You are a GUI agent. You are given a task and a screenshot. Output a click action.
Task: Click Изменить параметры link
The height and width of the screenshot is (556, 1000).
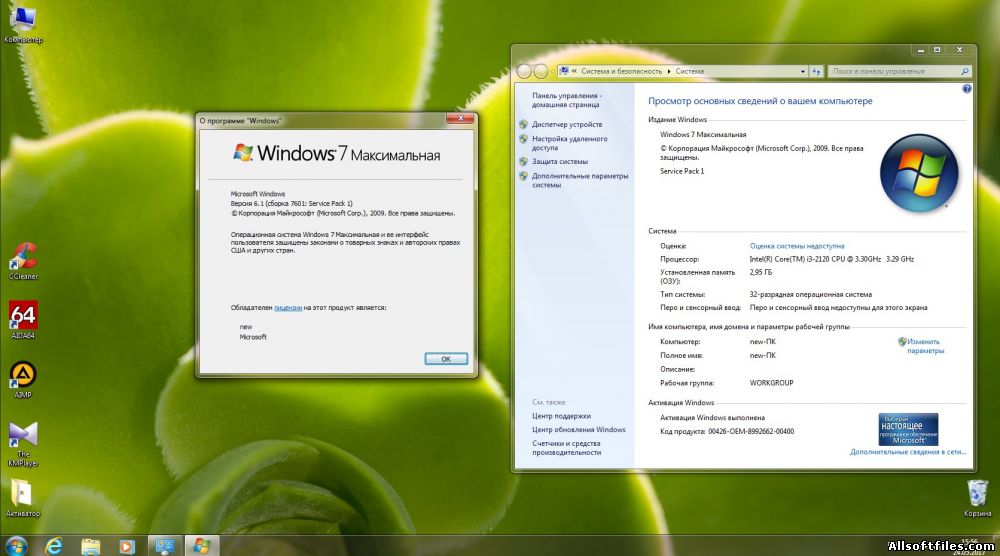(x=925, y=346)
